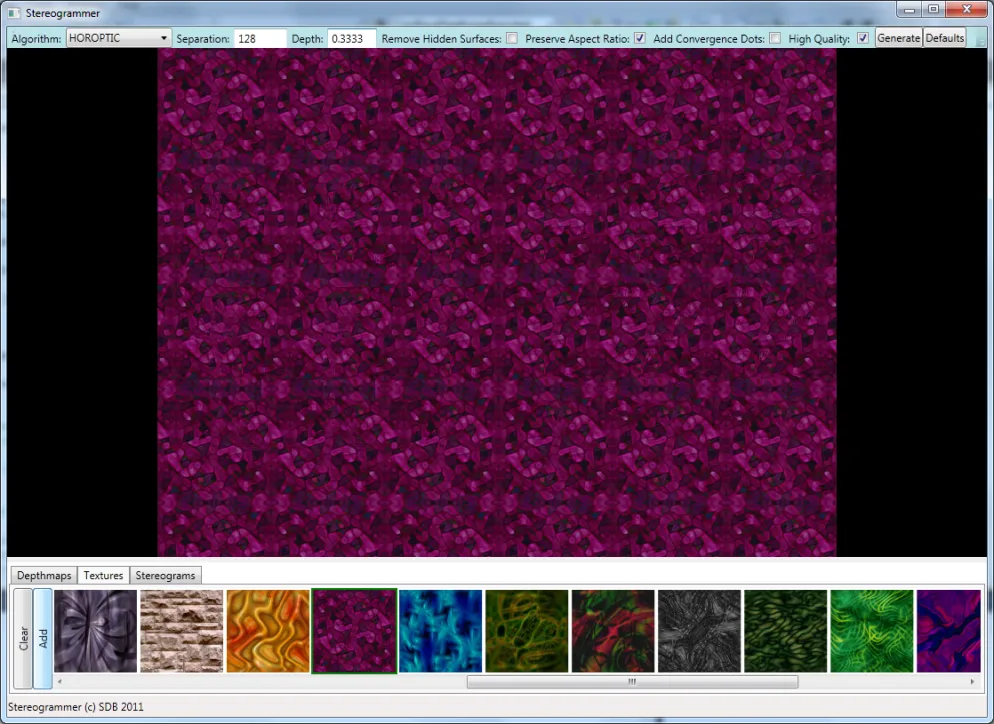Open the Algorithm HOROPTIC dropdown
994x724 pixels.
pyautogui.click(x=119, y=38)
